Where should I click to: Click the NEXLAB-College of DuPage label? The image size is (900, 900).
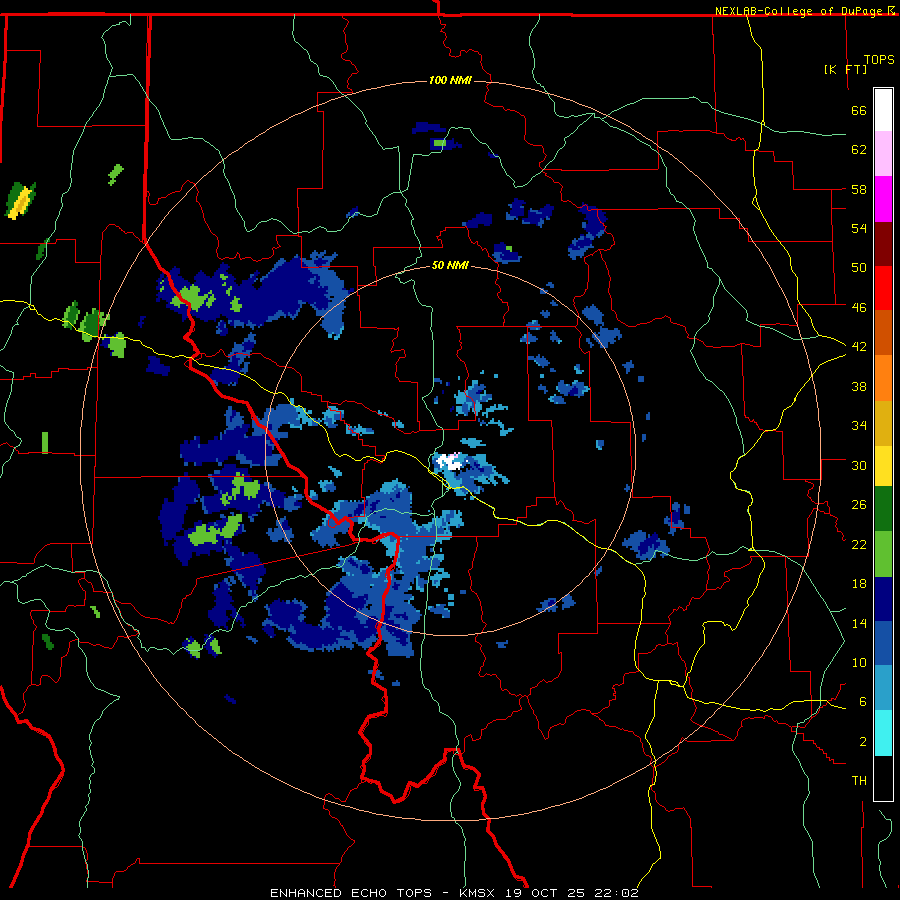(x=800, y=11)
